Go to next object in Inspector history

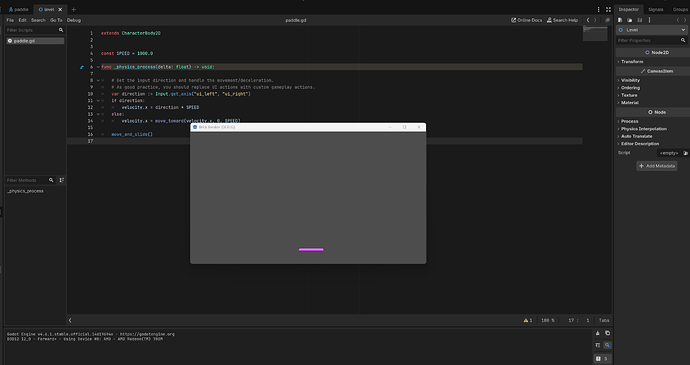tap(685, 20)
